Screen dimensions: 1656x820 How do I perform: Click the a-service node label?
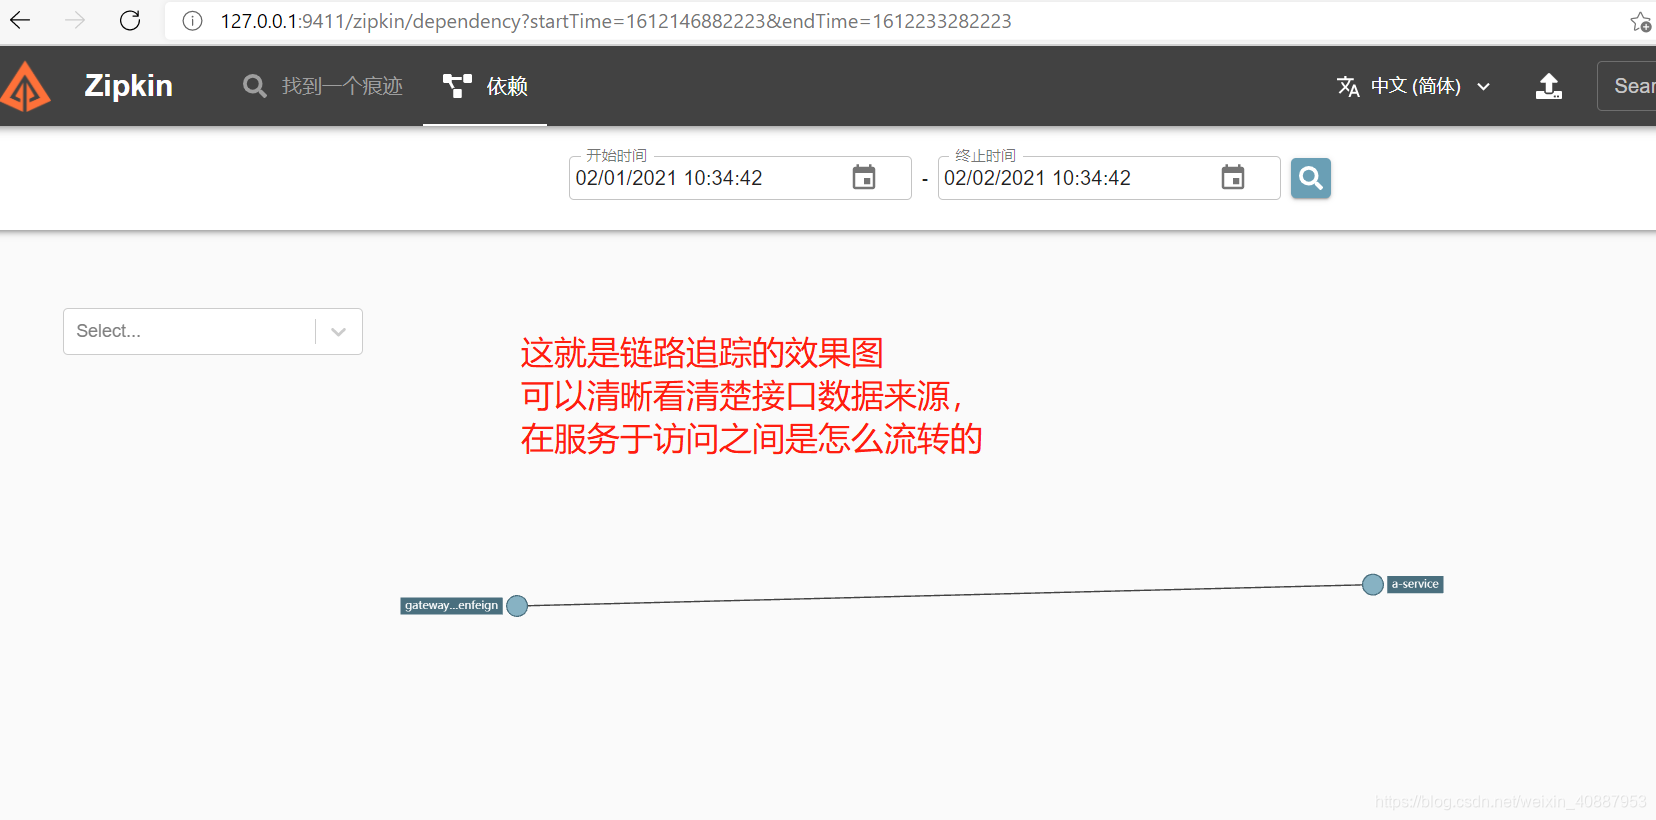(1415, 585)
